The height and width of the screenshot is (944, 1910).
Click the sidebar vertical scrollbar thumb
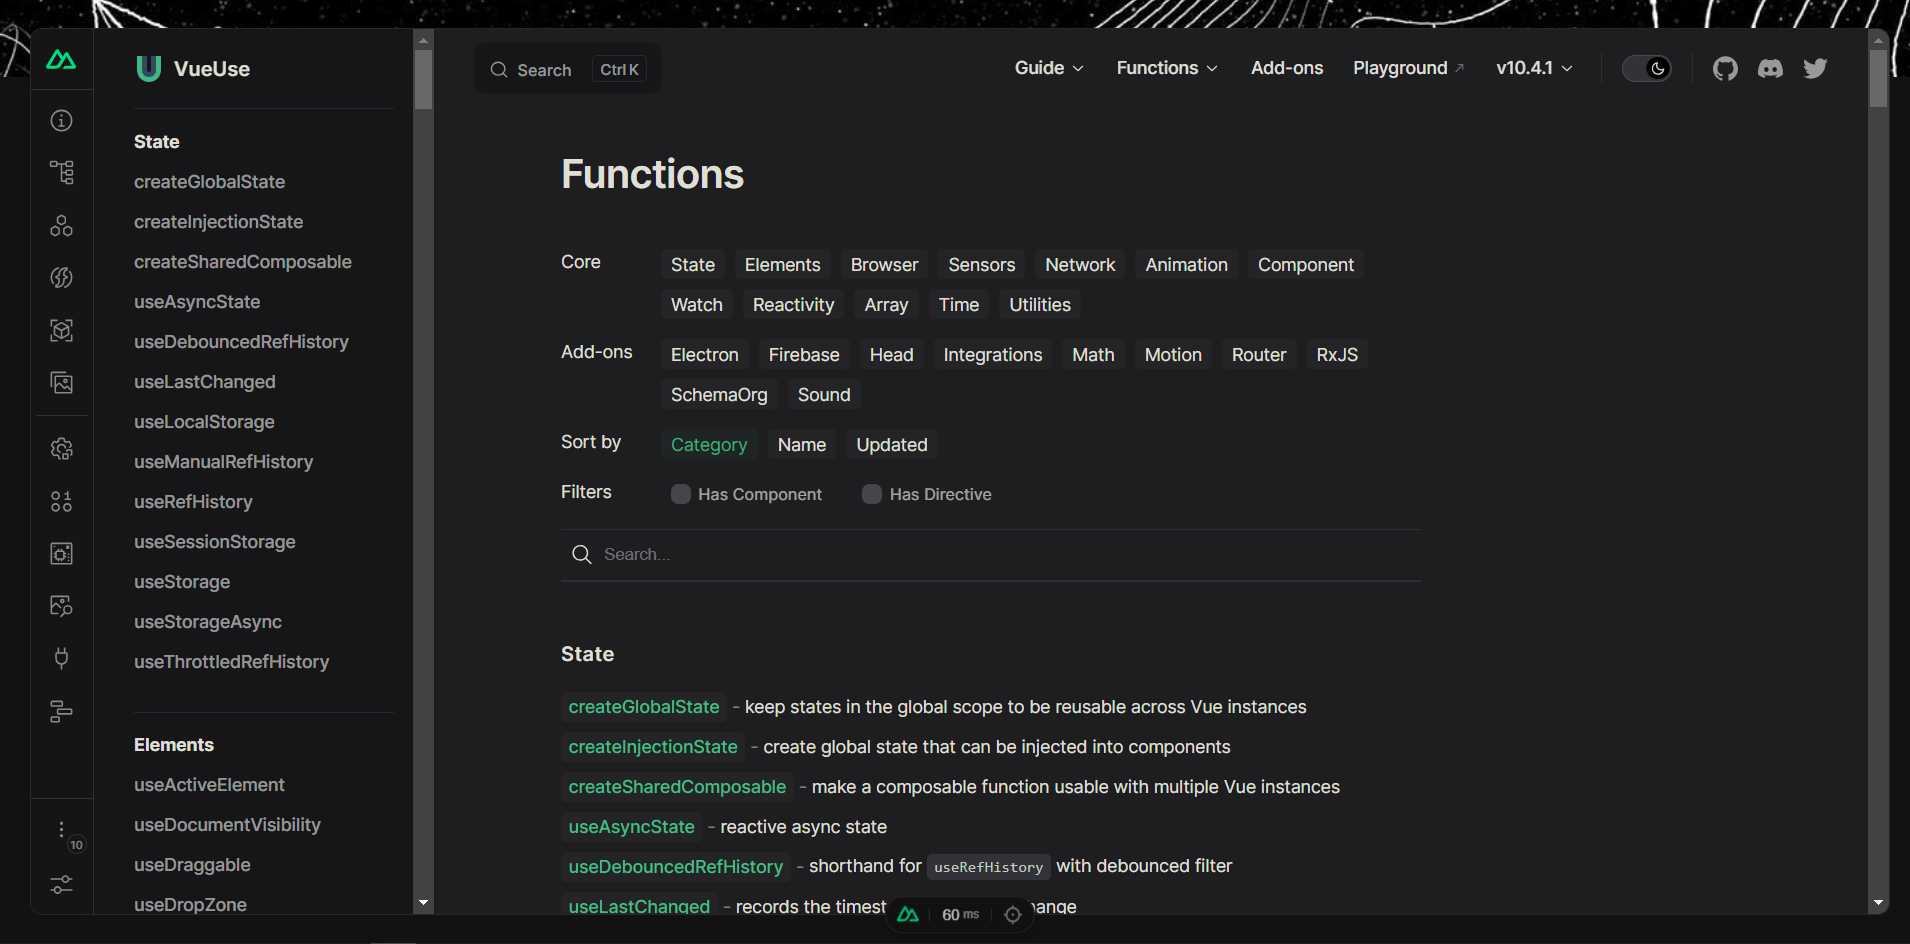[x=424, y=79]
